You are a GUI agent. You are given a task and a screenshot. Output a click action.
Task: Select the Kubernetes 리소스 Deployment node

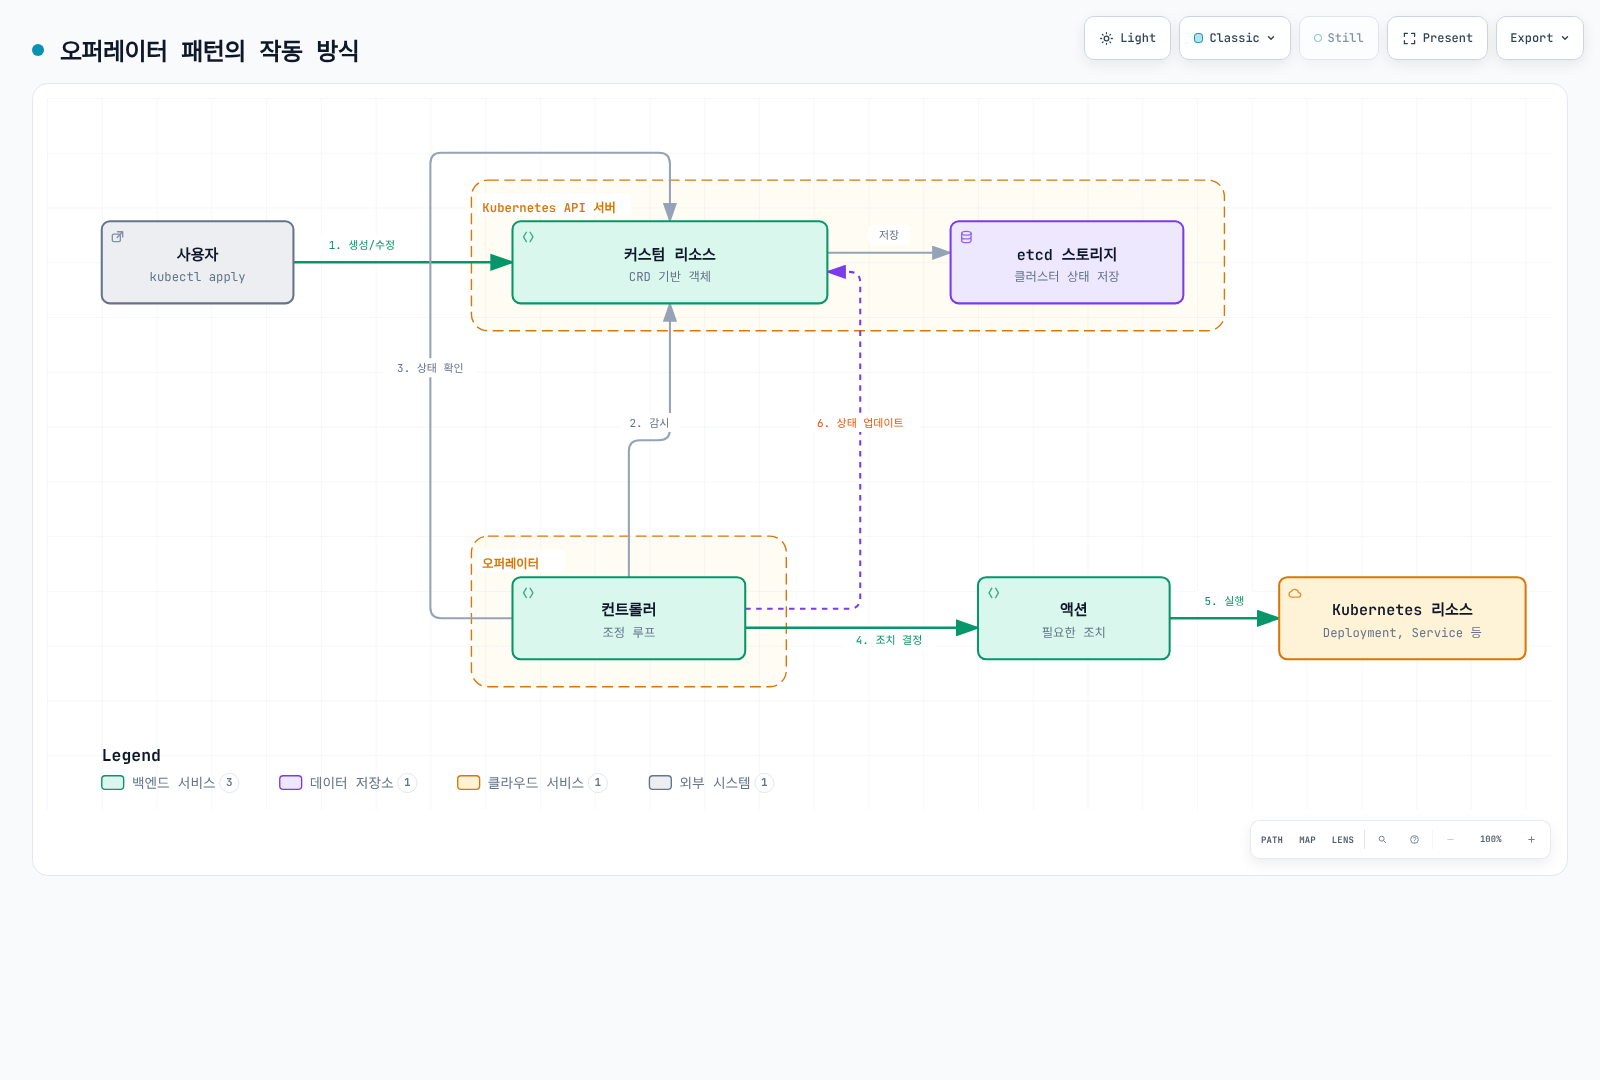coord(1402,618)
